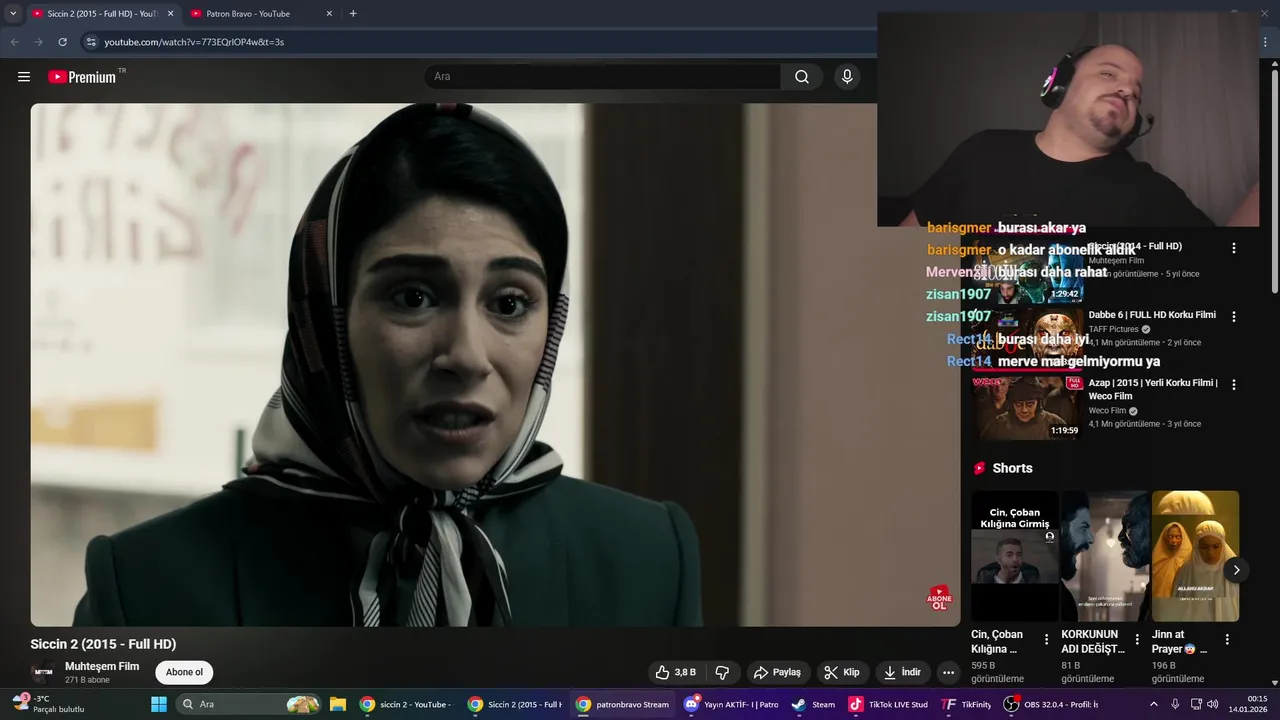Download the video with İndir button
Image resolution: width=1280 pixels, height=720 pixels.
coord(901,673)
